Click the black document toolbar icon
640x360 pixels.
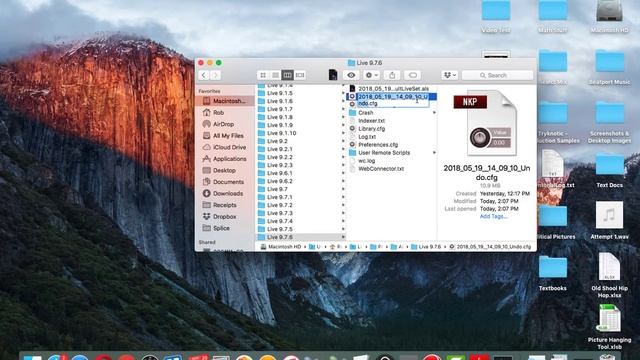pyautogui.click(x=333, y=75)
